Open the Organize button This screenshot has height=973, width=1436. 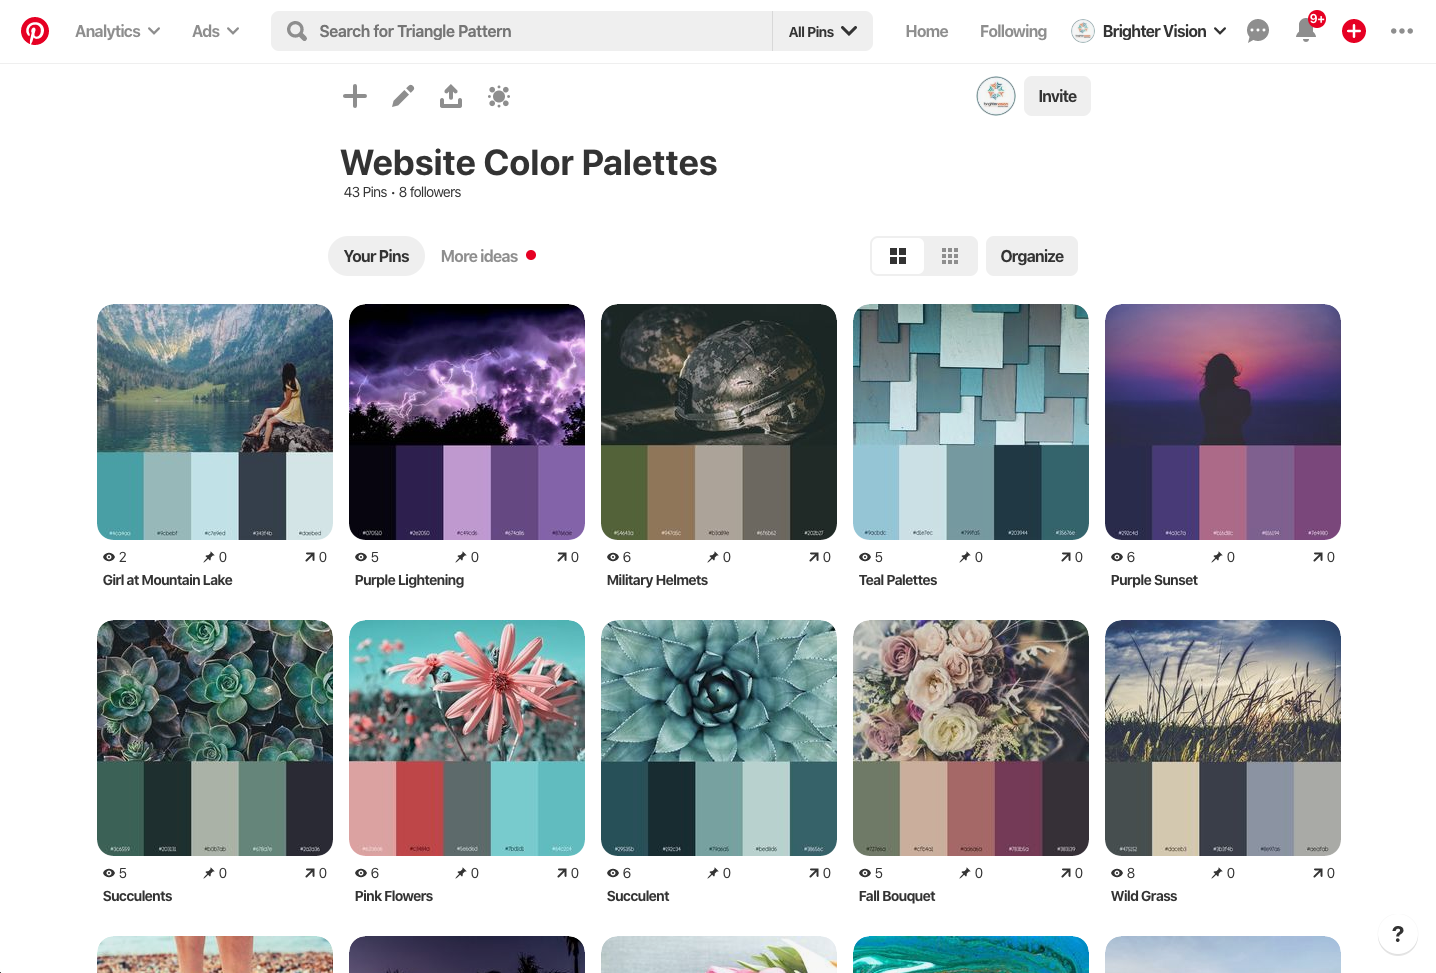1031,256
